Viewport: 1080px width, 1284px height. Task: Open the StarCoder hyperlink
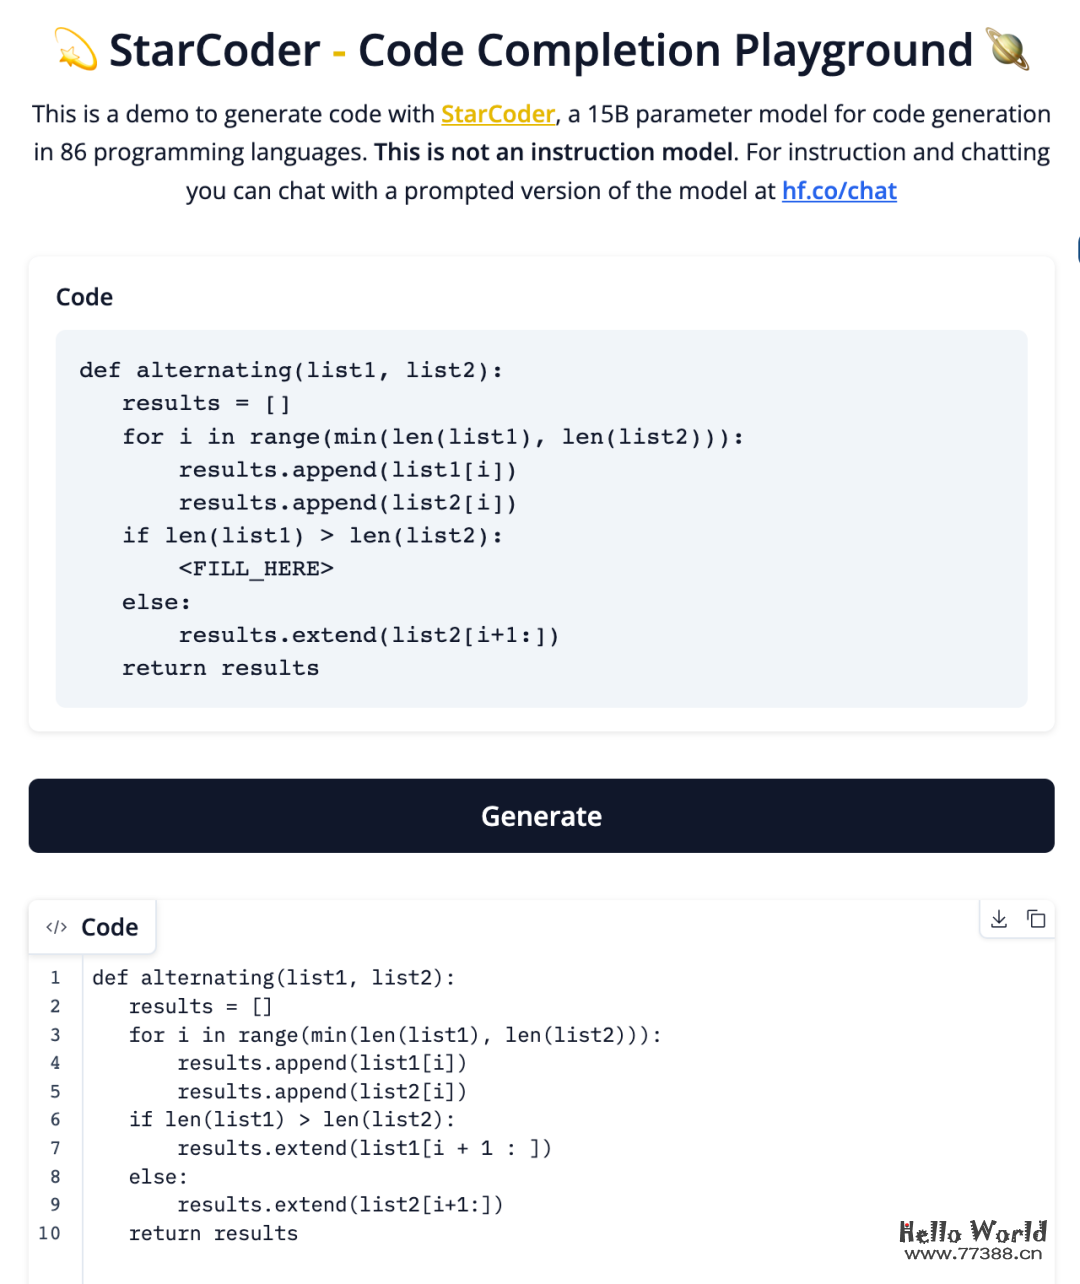click(498, 114)
